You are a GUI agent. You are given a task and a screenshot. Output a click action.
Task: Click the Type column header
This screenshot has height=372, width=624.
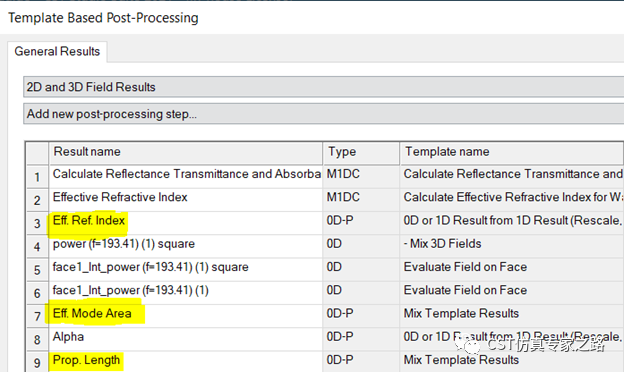(x=361, y=152)
